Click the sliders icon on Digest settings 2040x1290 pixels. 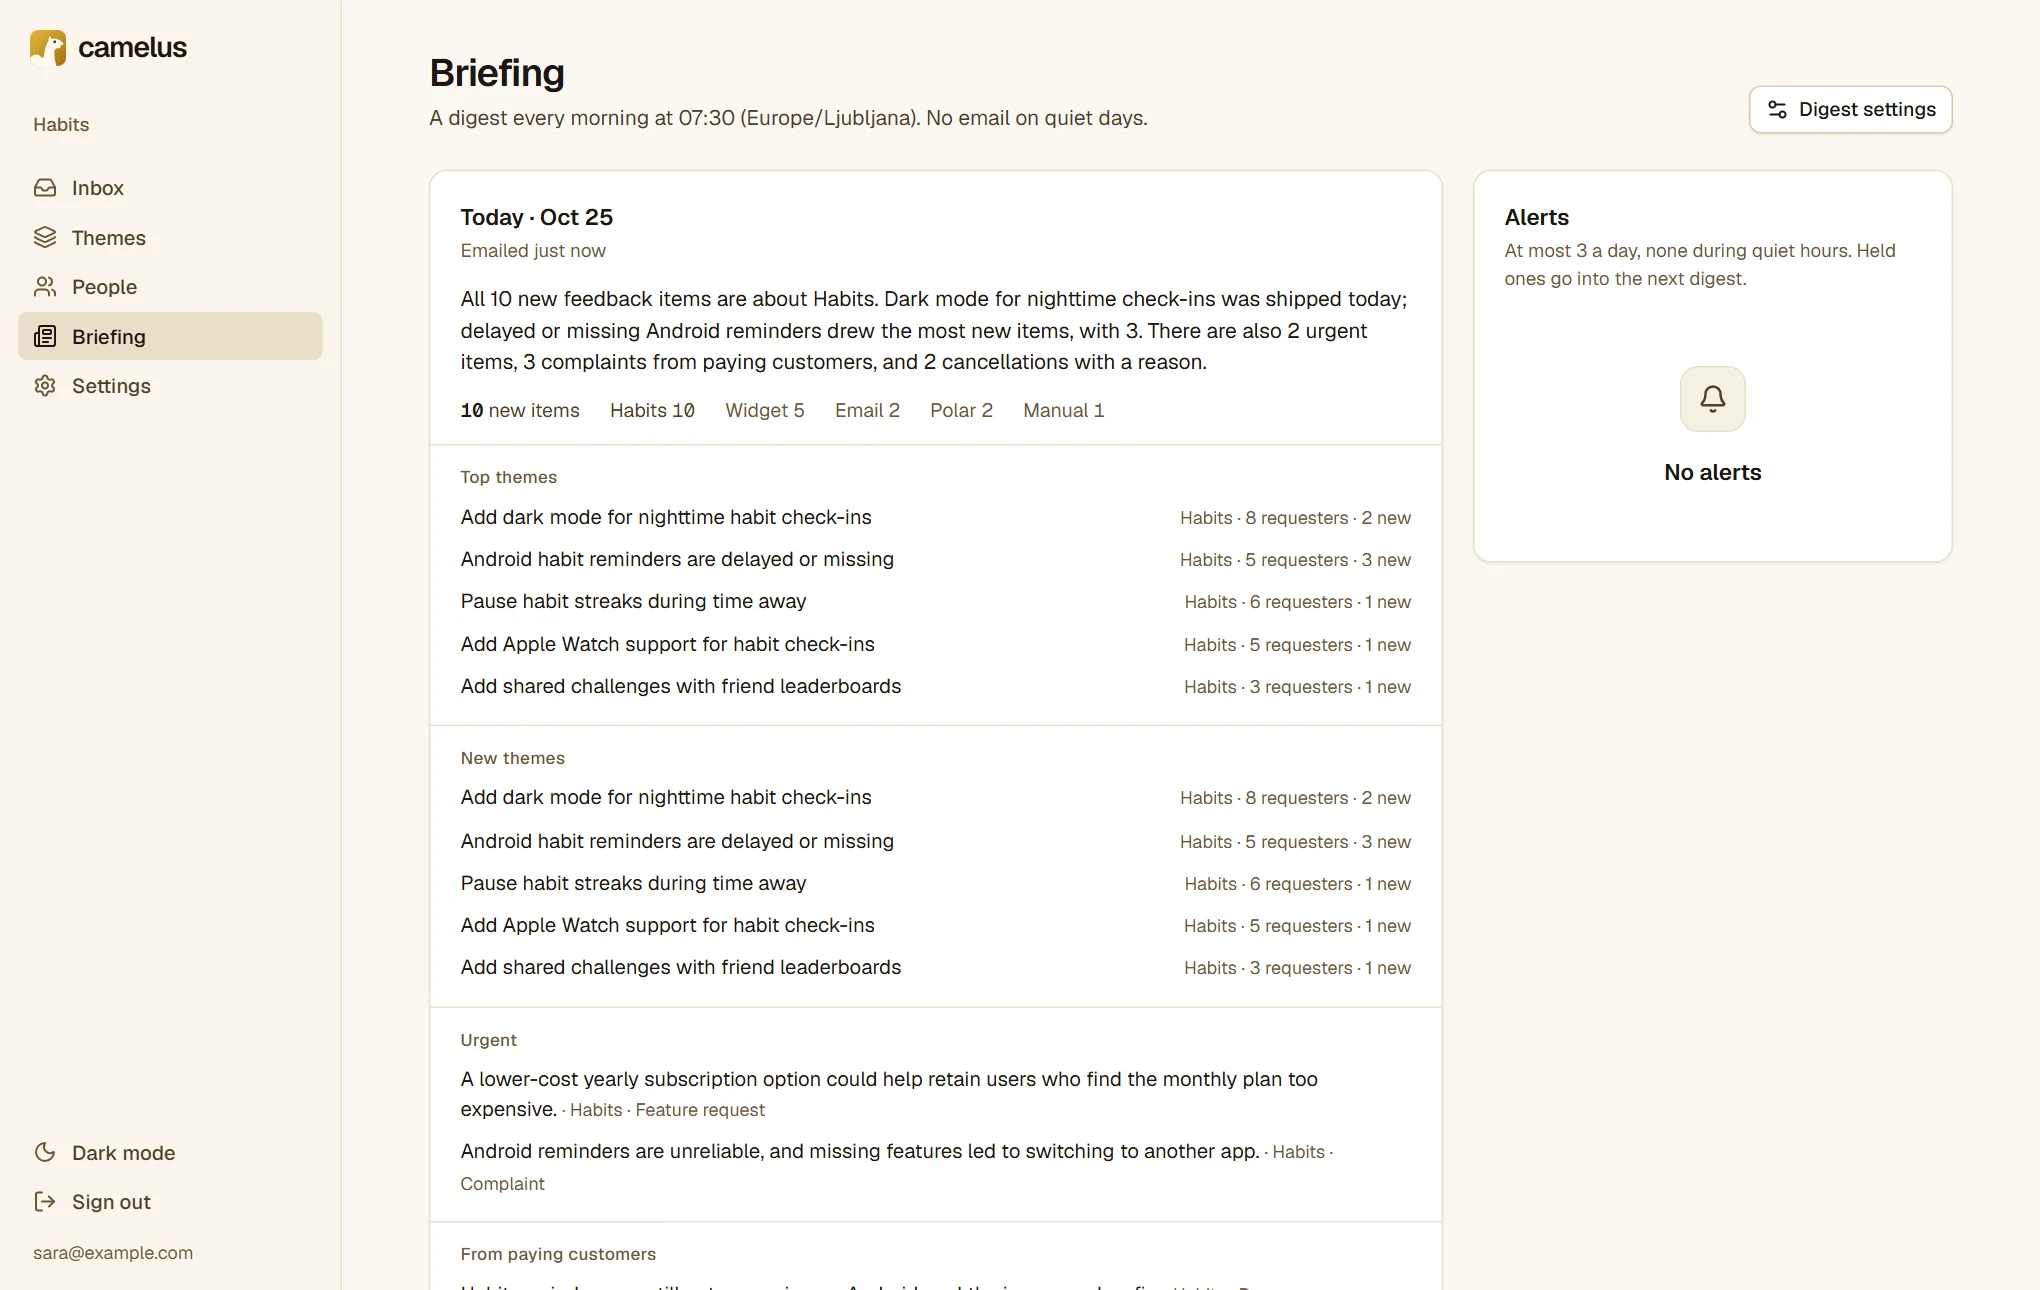(x=1777, y=110)
